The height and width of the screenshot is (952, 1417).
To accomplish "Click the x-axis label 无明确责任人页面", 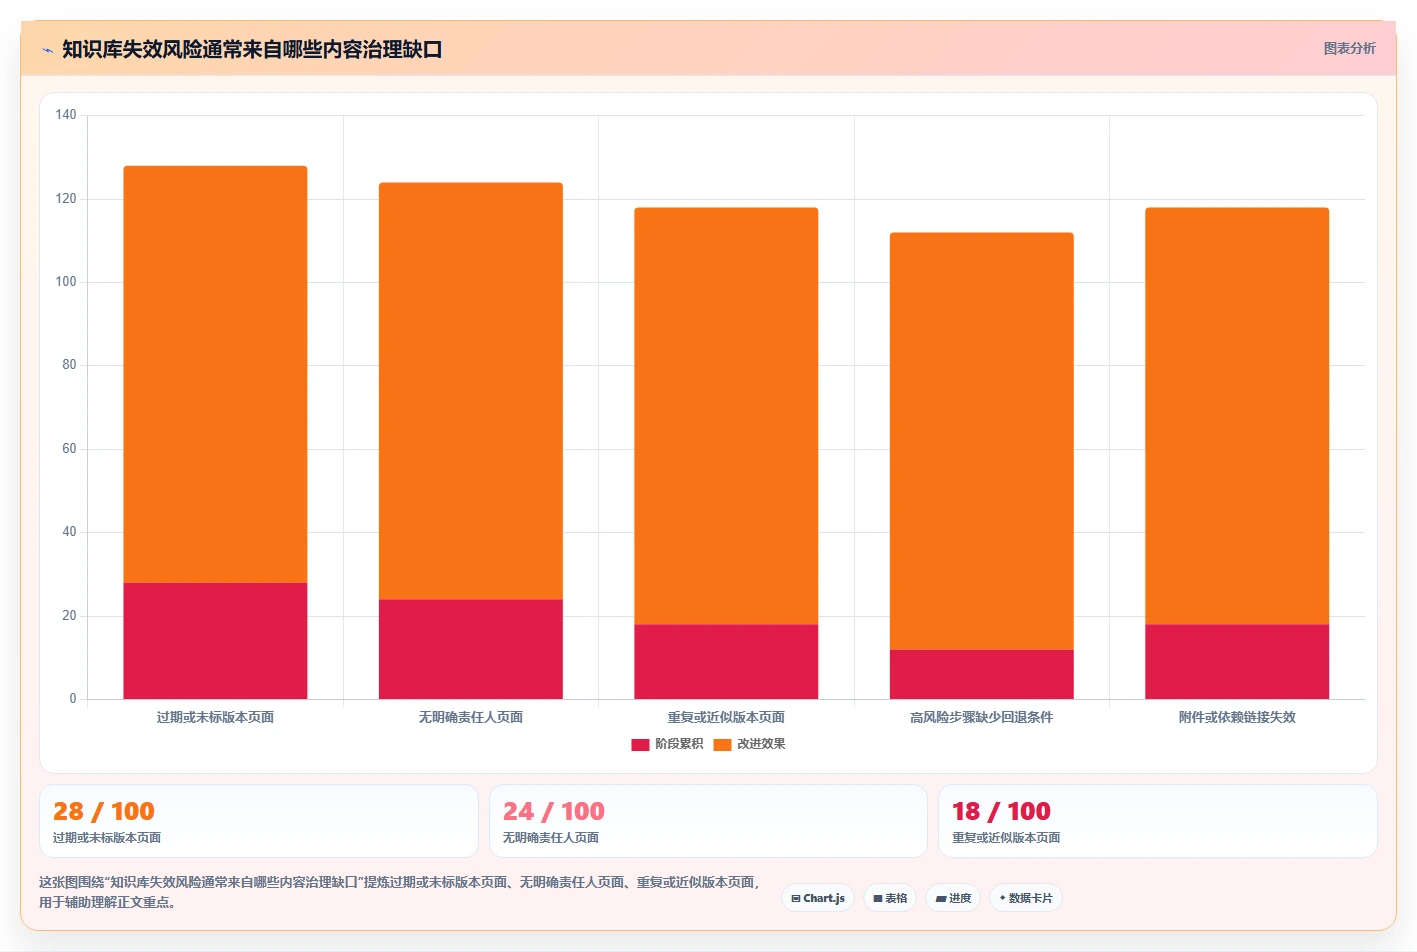I will (x=471, y=717).
